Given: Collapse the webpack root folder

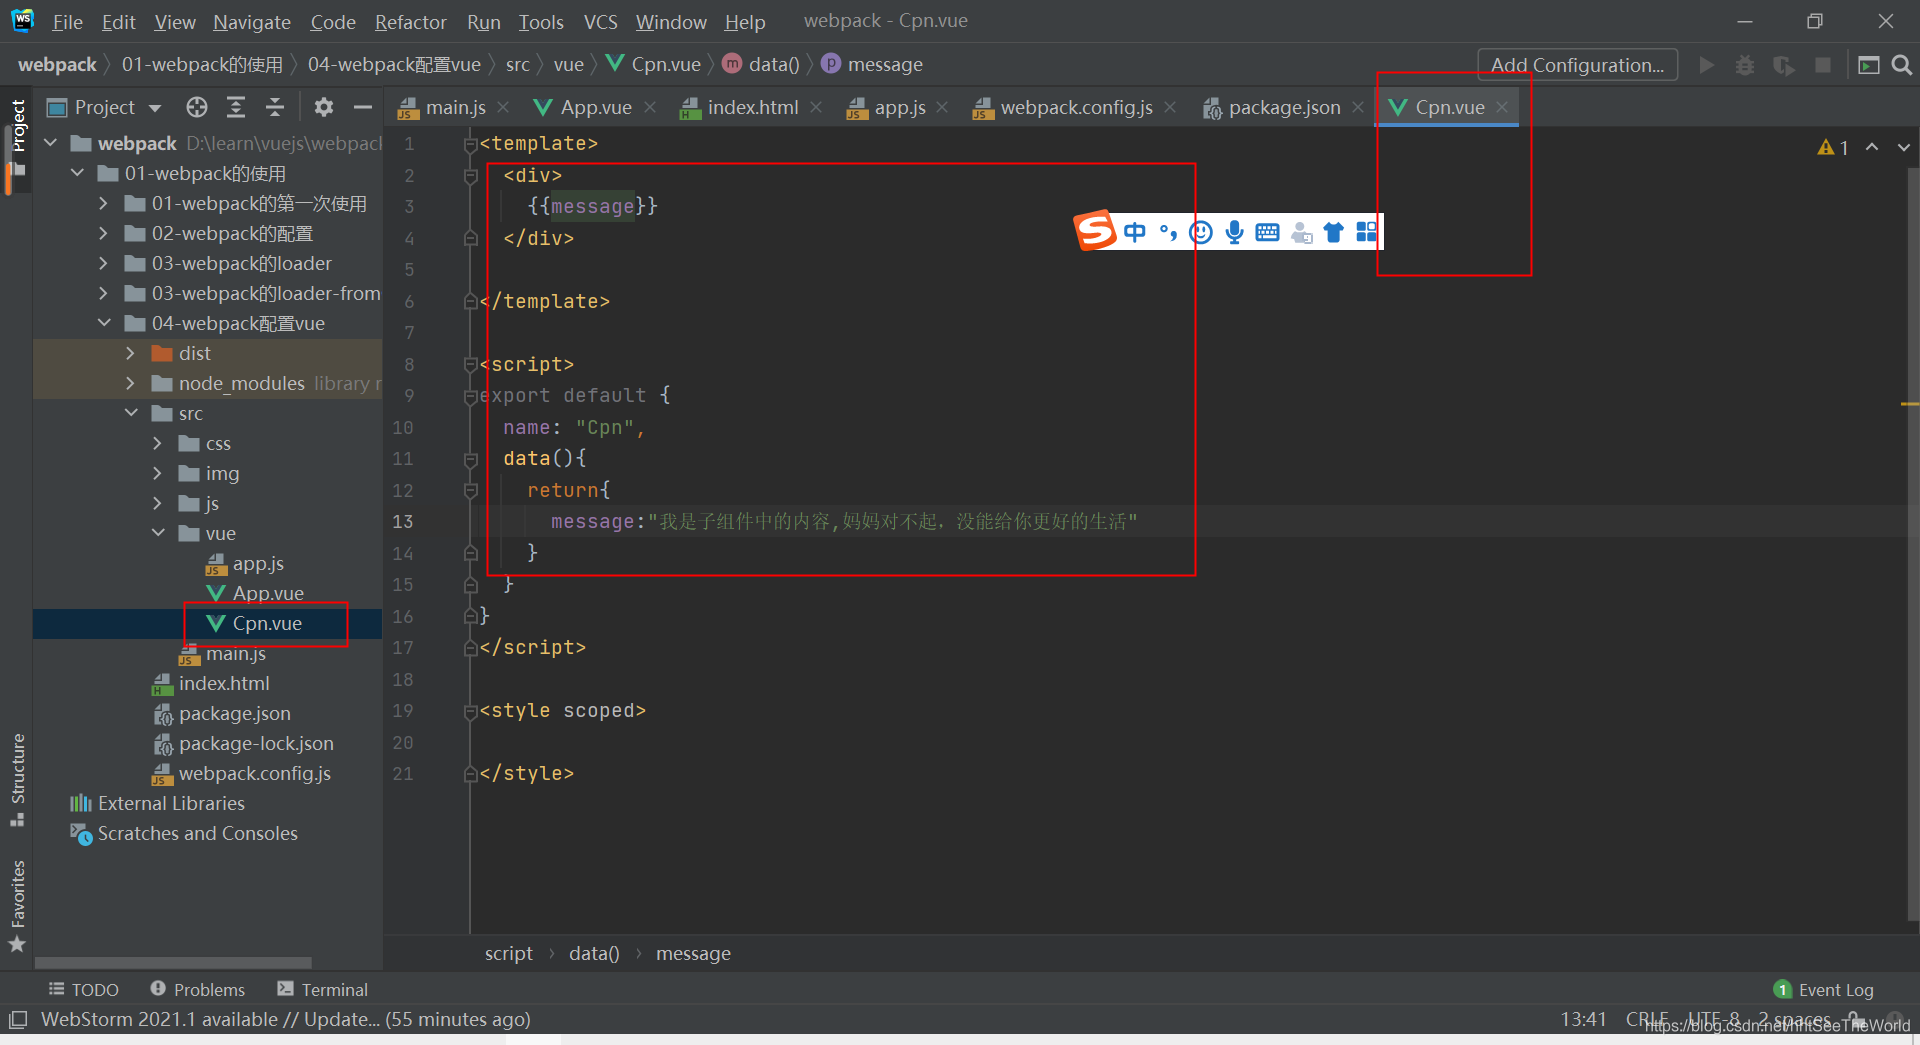Looking at the screenshot, I should coord(51,143).
